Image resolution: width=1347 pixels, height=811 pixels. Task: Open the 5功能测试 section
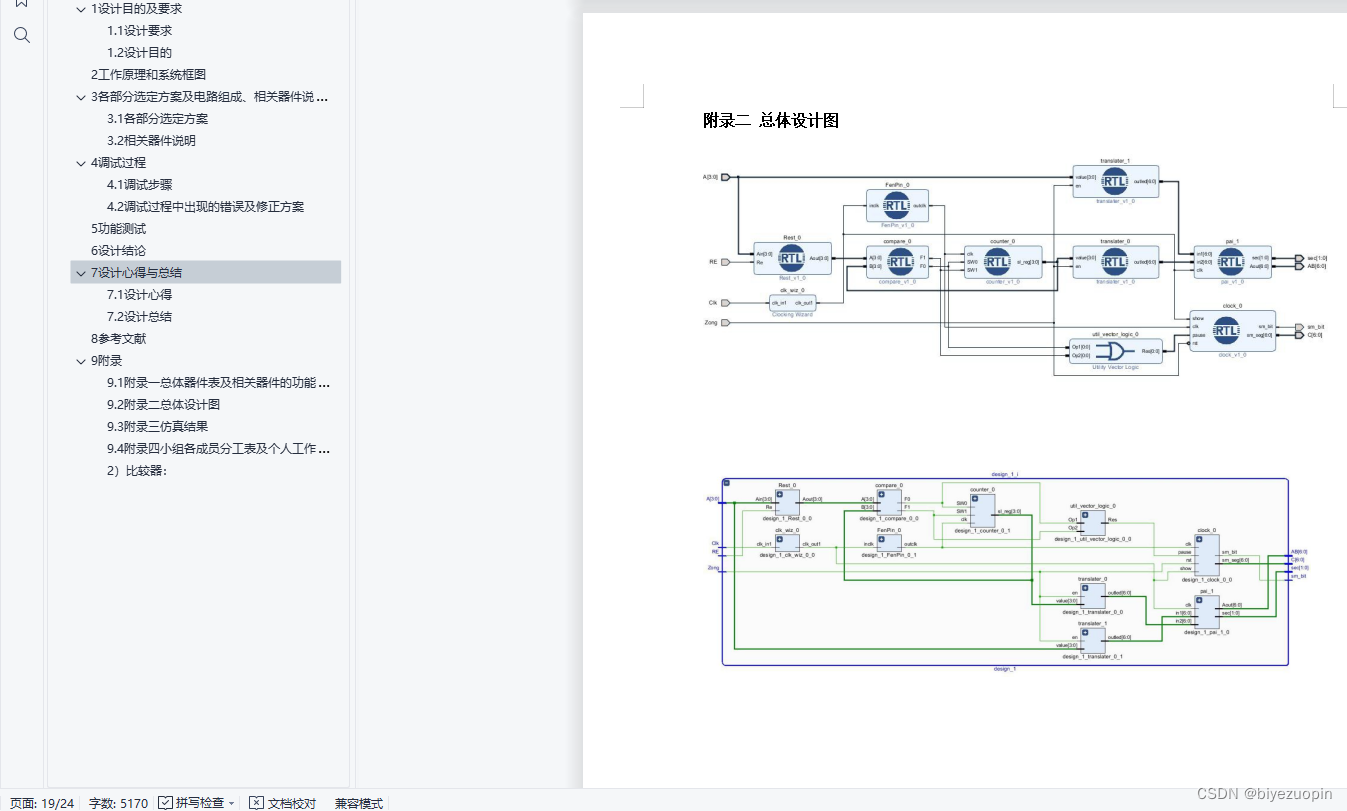point(116,228)
